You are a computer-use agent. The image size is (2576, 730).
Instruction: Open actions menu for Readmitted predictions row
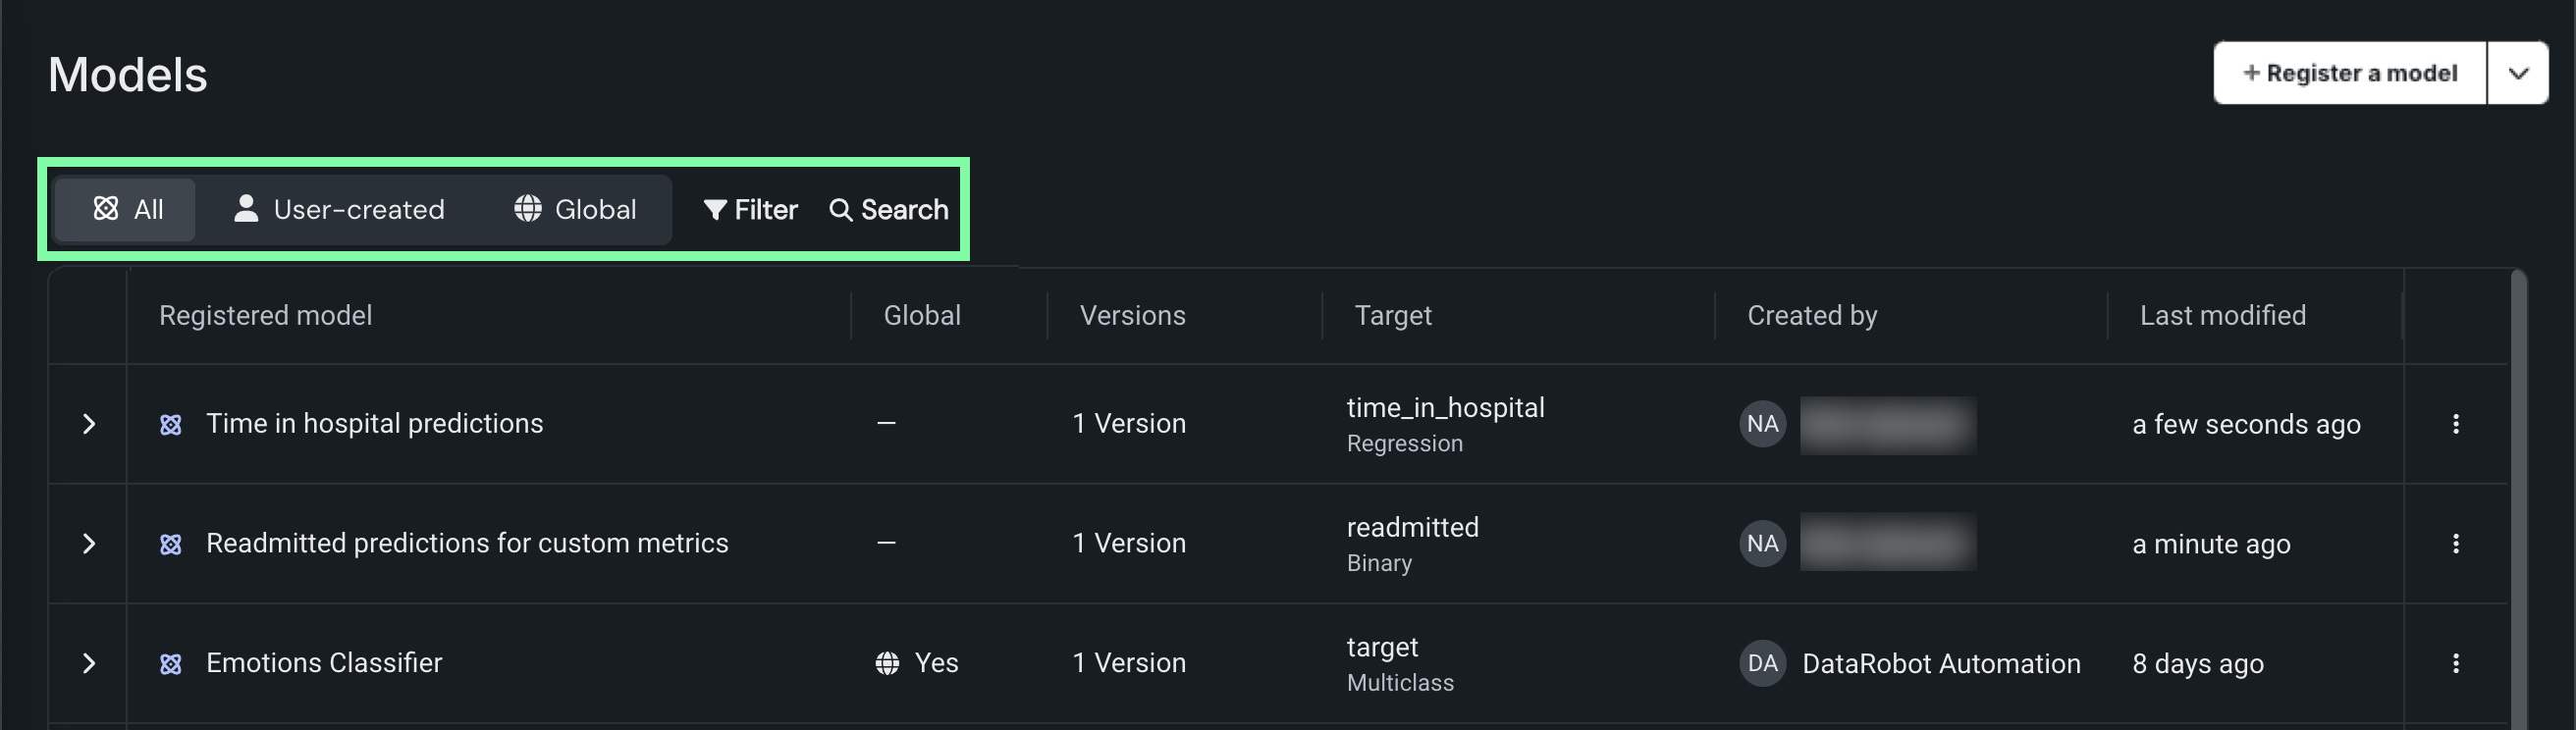(x=2455, y=544)
